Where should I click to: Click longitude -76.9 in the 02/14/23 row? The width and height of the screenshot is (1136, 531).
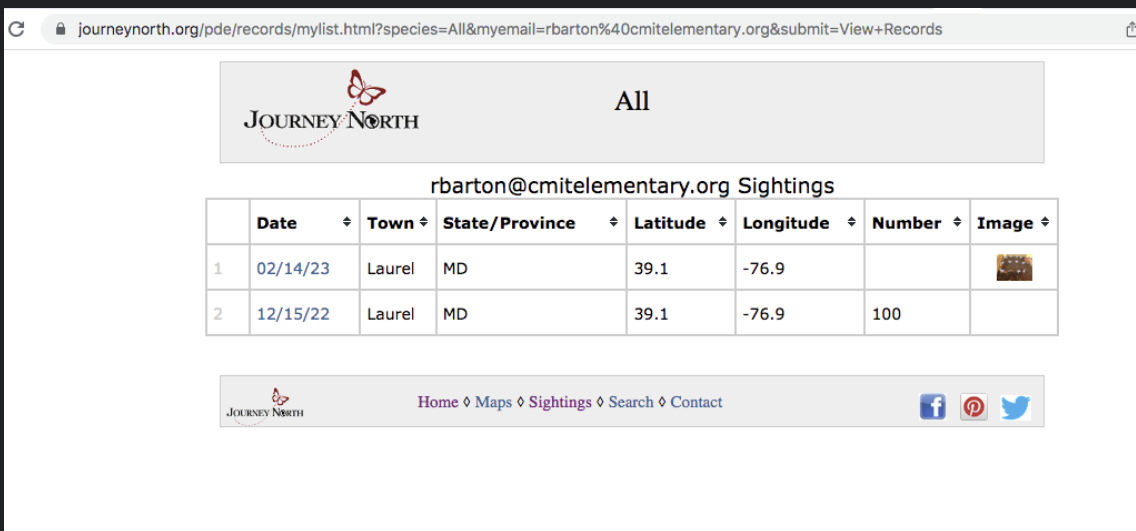764,269
